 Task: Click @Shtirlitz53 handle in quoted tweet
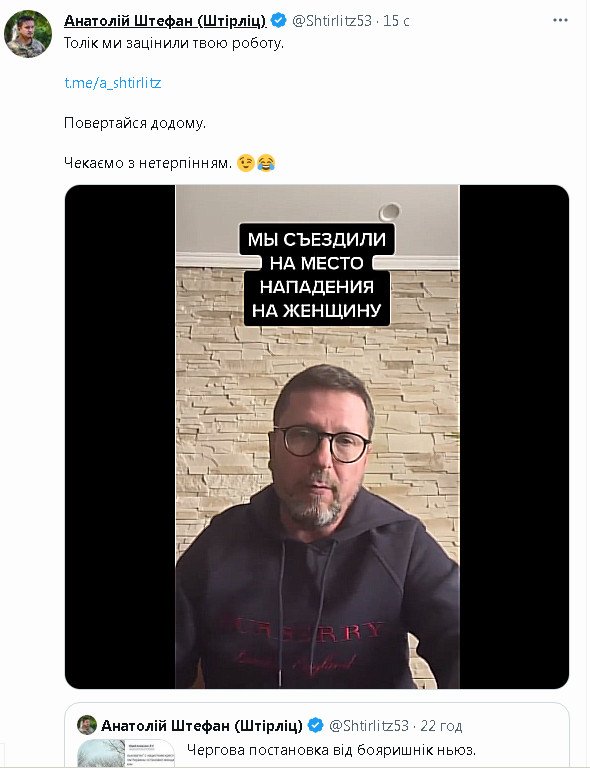368,725
